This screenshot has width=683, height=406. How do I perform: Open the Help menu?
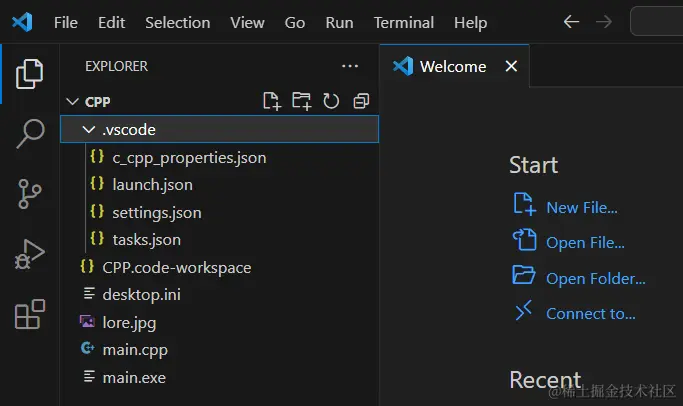(x=470, y=22)
